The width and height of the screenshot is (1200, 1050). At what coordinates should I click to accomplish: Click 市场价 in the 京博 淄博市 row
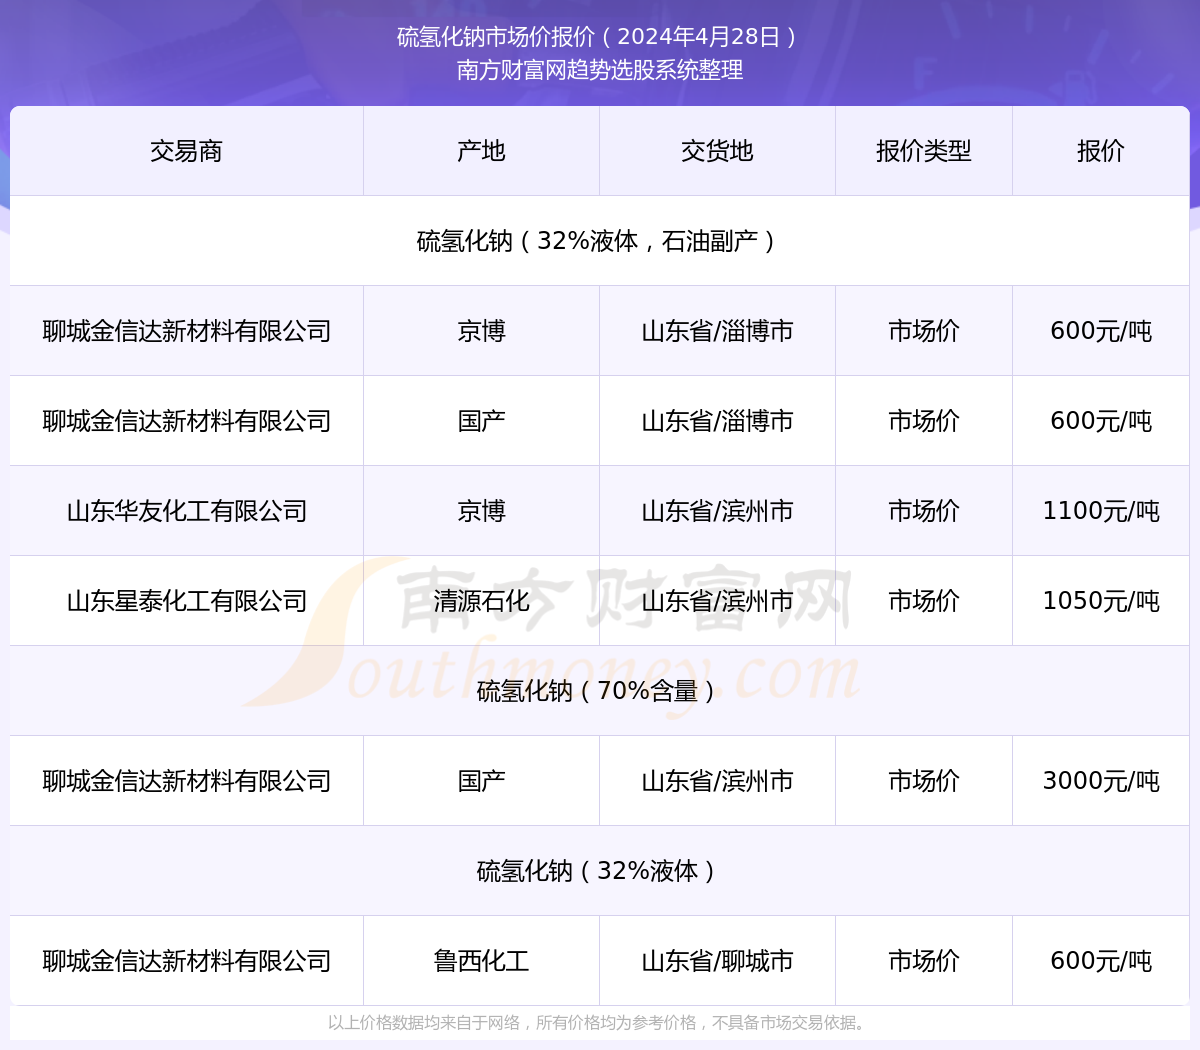point(924,331)
